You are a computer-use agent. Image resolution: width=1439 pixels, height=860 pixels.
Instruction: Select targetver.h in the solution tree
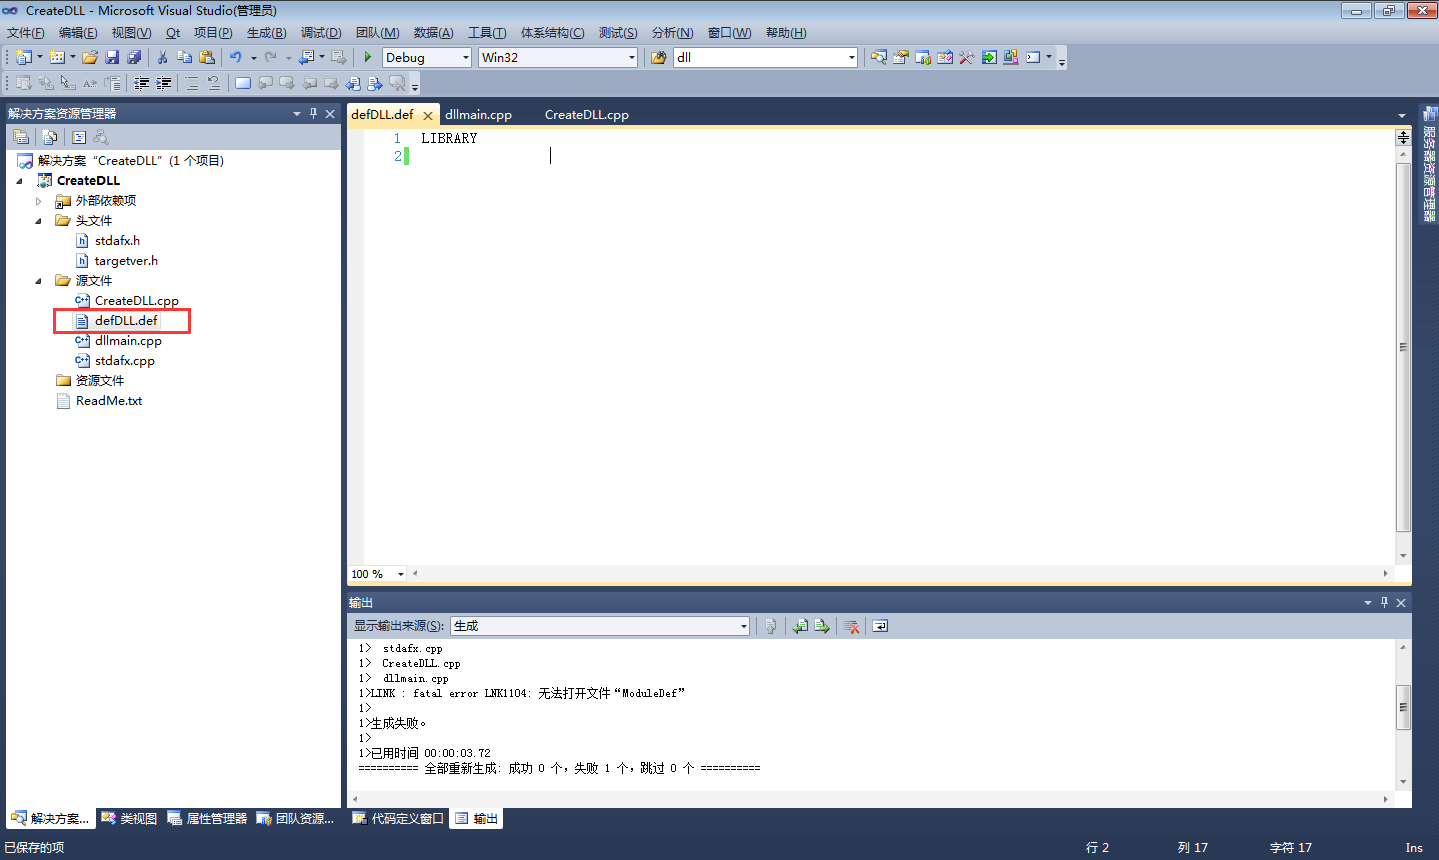(126, 261)
